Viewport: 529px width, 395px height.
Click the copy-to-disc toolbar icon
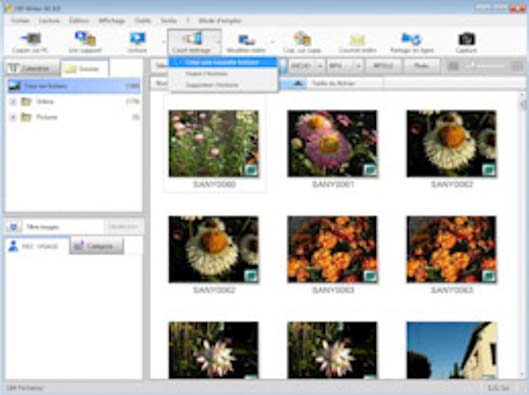coord(302,38)
